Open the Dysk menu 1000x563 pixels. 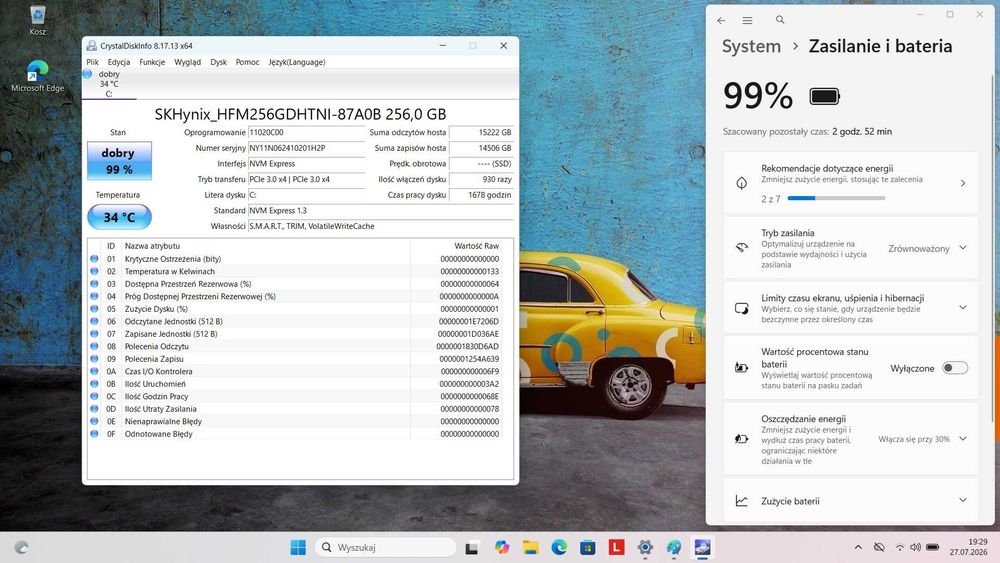coord(218,62)
